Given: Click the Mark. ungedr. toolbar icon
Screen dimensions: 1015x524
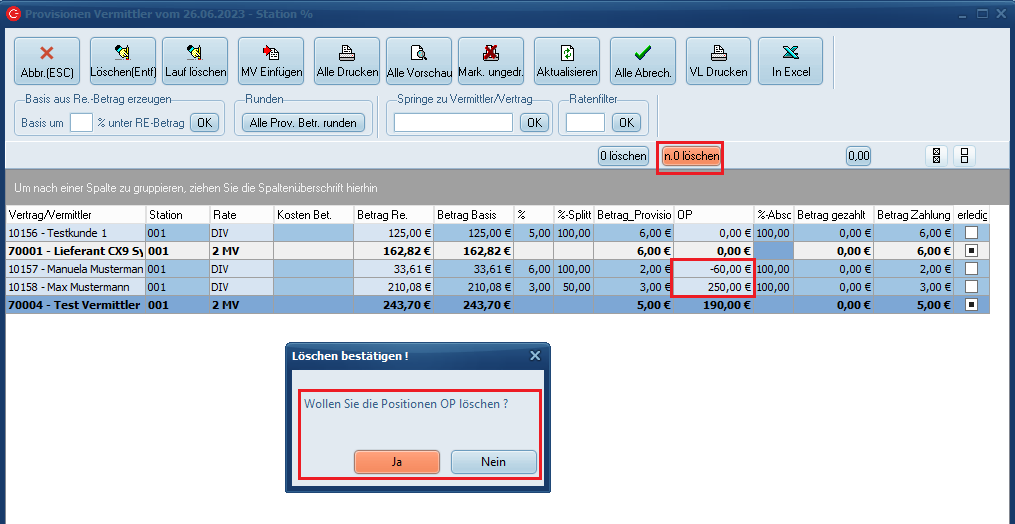Looking at the screenshot, I should (x=491, y=62).
